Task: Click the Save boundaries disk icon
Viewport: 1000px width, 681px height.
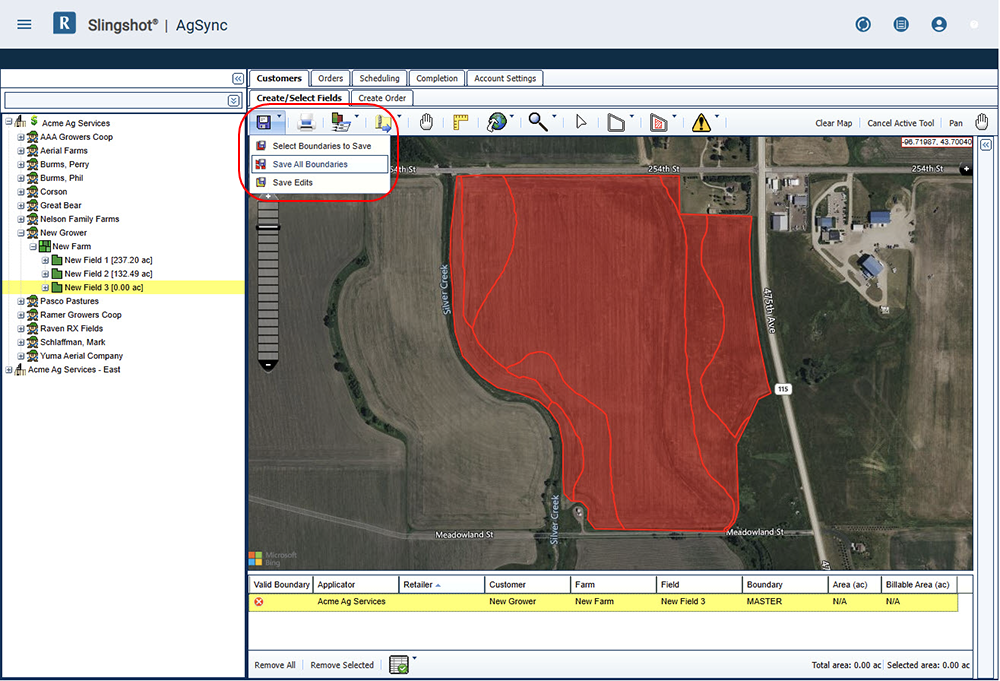Action: (263, 122)
